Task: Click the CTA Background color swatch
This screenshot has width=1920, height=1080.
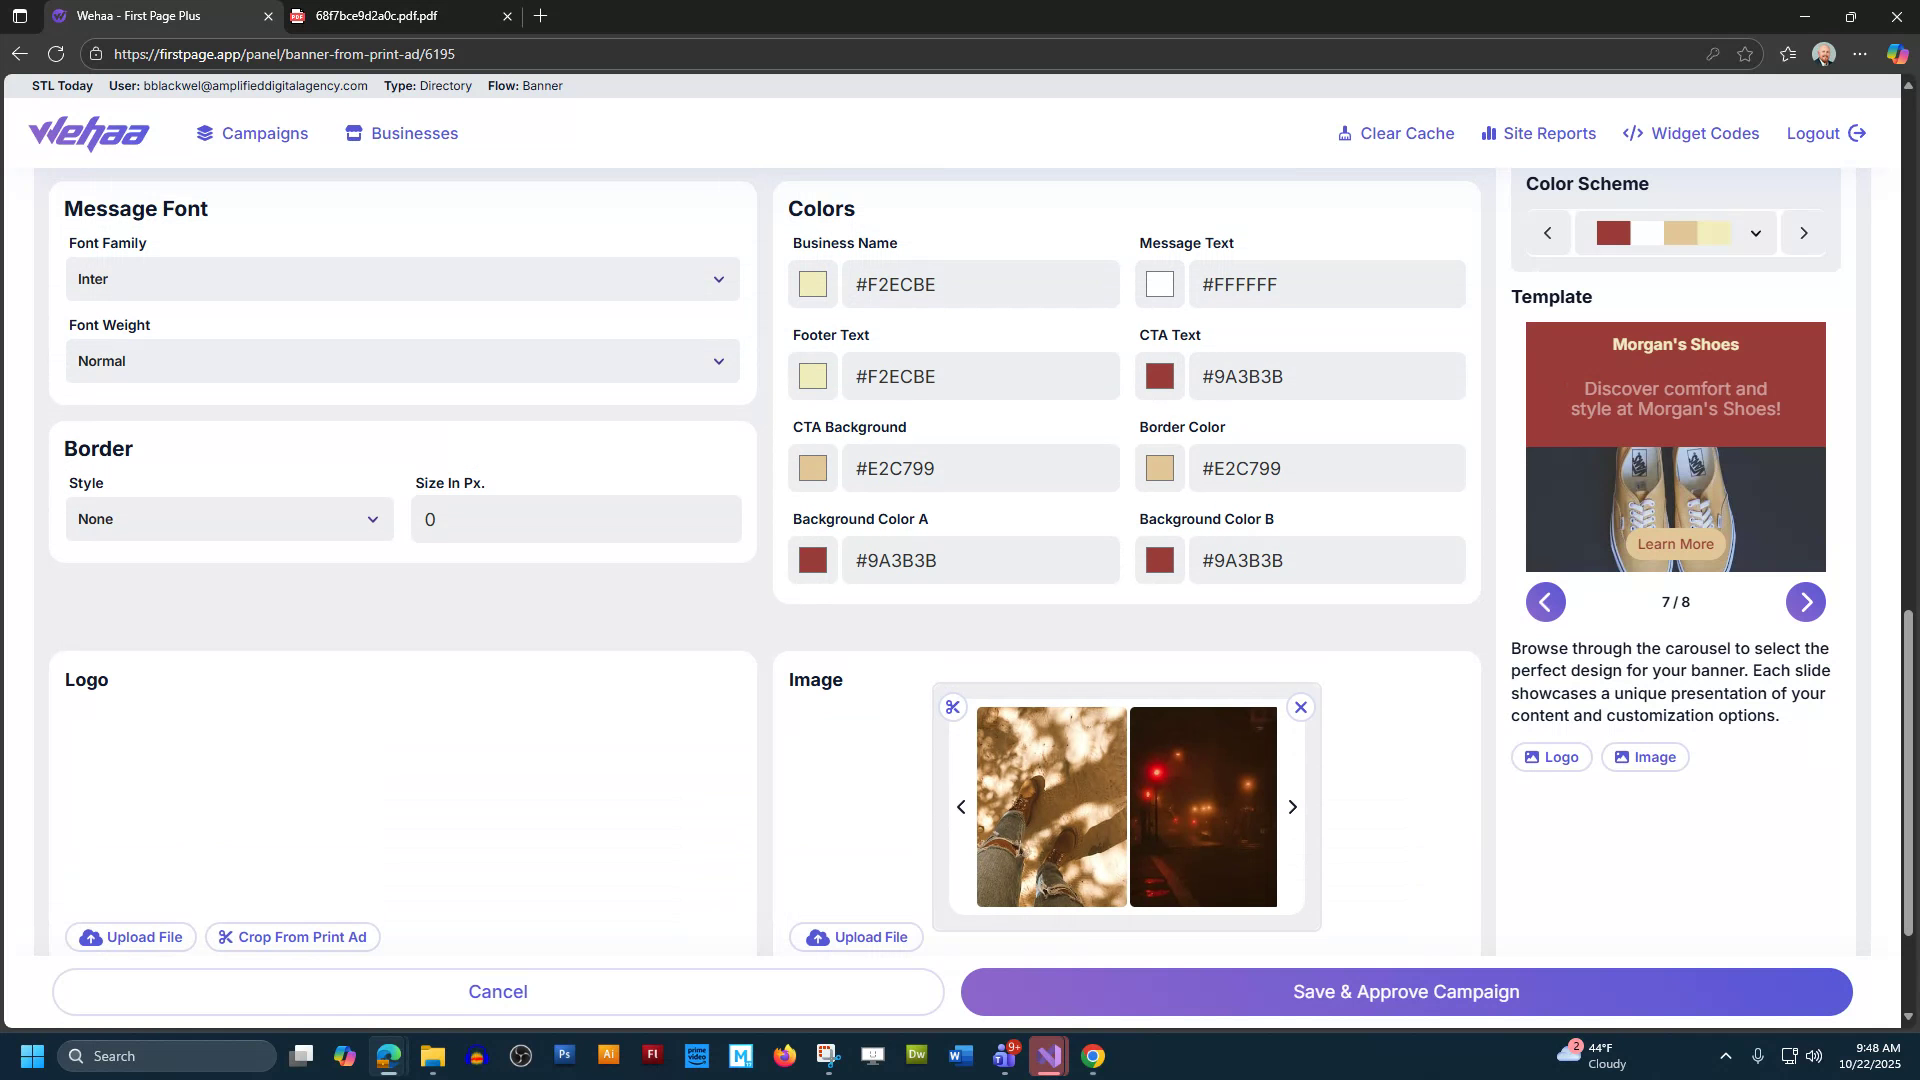Action: pos(812,468)
